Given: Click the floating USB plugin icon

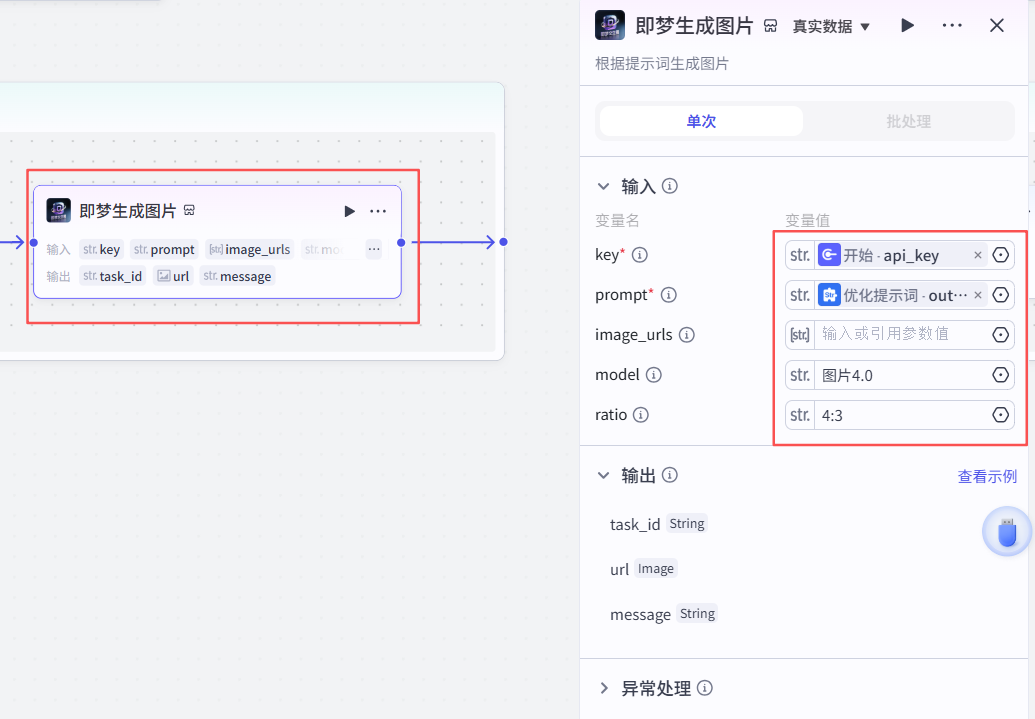Looking at the screenshot, I should (x=1007, y=532).
